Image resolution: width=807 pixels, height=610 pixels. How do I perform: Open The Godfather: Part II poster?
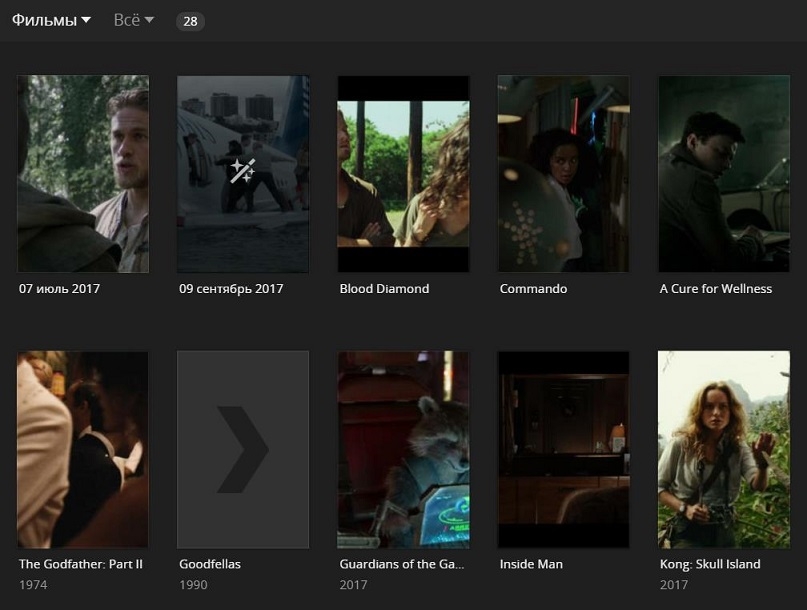click(83, 449)
